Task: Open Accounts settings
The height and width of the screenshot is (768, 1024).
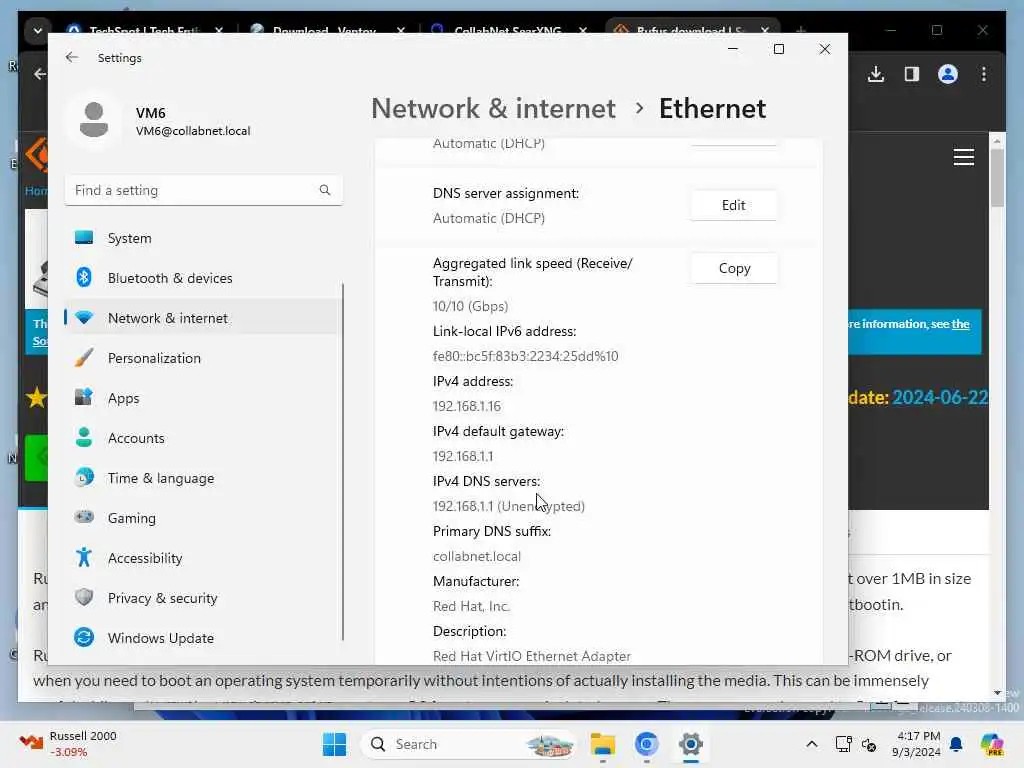Action: click(204, 438)
